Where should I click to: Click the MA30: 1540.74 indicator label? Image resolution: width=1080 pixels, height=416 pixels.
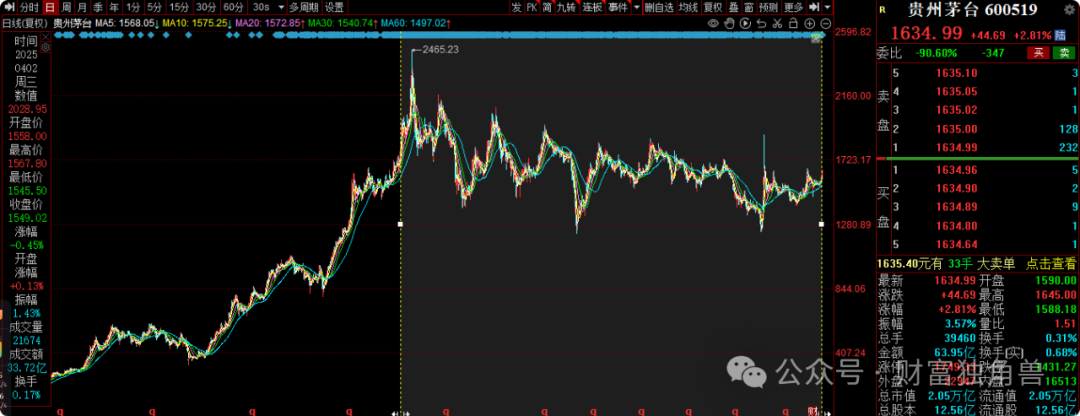coord(343,23)
